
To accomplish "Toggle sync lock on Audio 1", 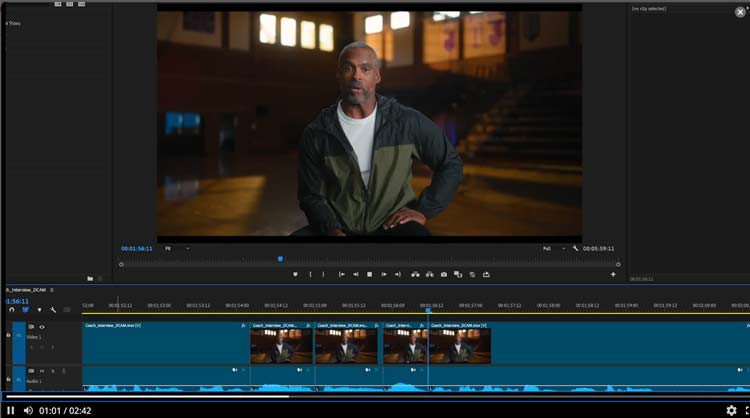I will (31, 371).
